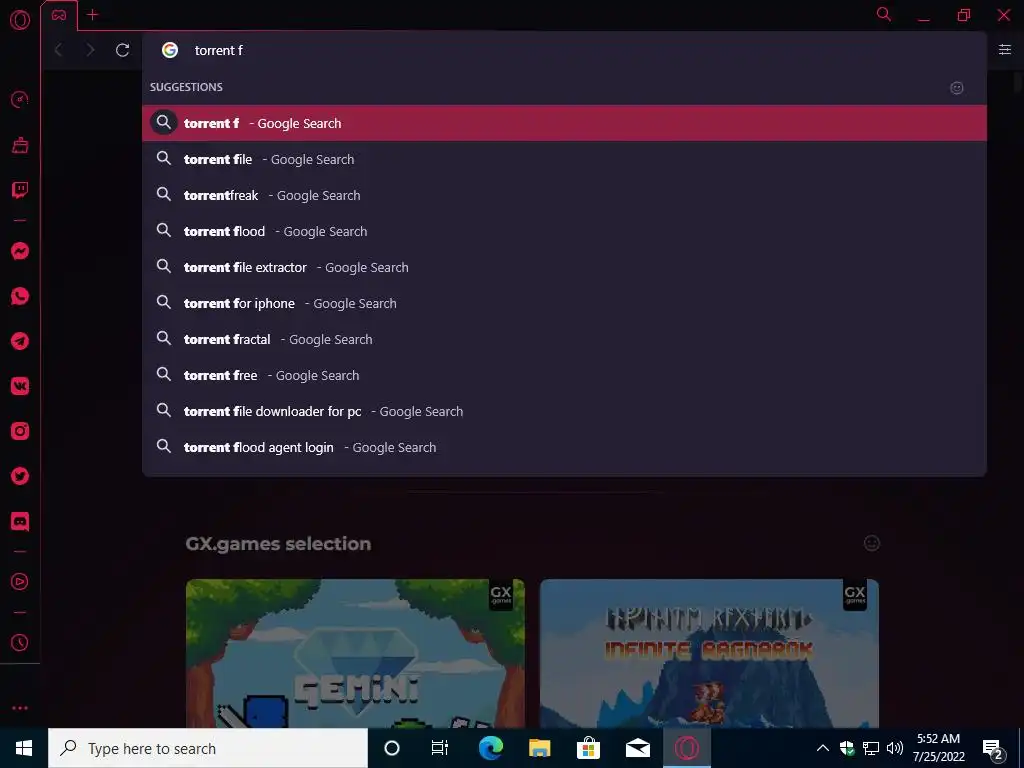Open the Infinite Ragnarok game thumbnail
This screenshot has width=1024, height=768.
click(x=709, y=653)
